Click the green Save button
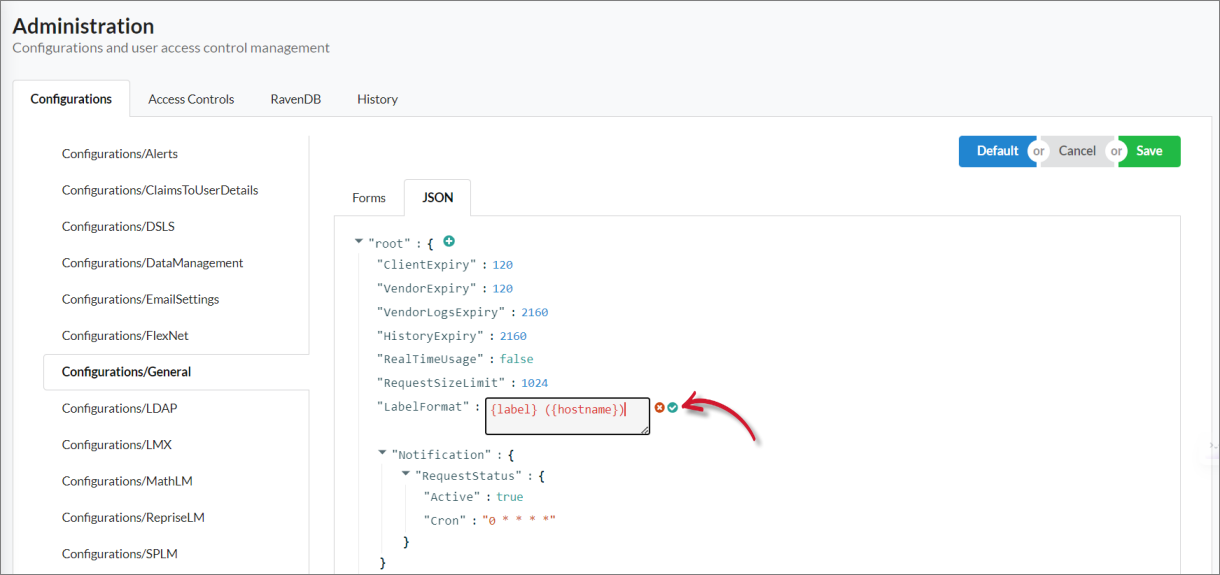Viewport: 1220px width, 575px height. point(1149,151)
